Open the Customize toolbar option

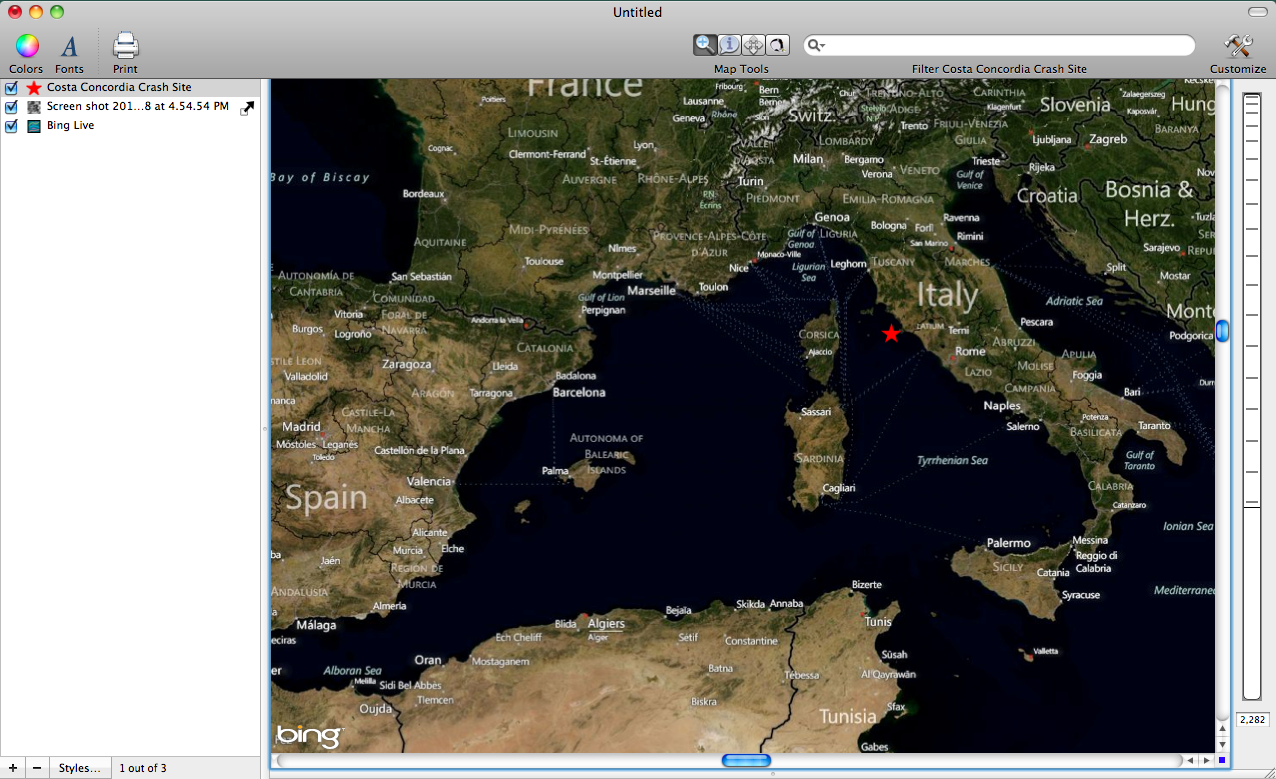[1238, 46]
